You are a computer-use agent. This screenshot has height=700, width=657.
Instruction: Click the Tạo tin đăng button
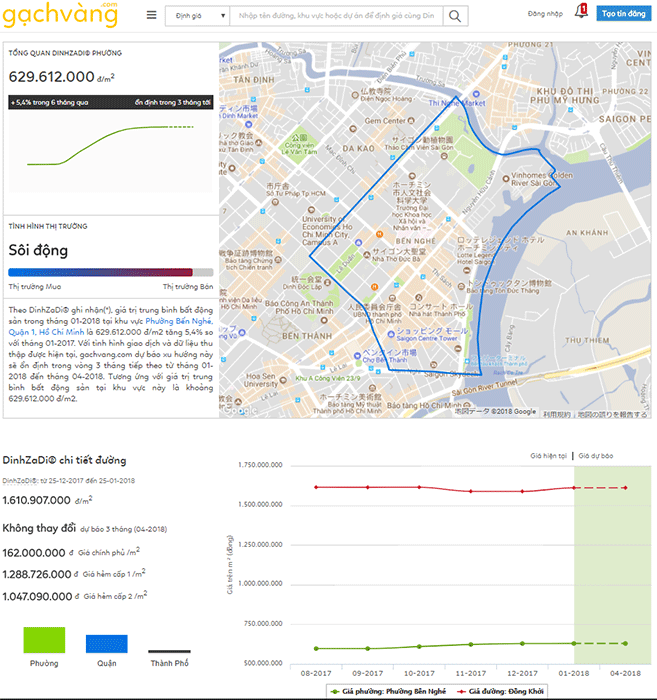624,13
